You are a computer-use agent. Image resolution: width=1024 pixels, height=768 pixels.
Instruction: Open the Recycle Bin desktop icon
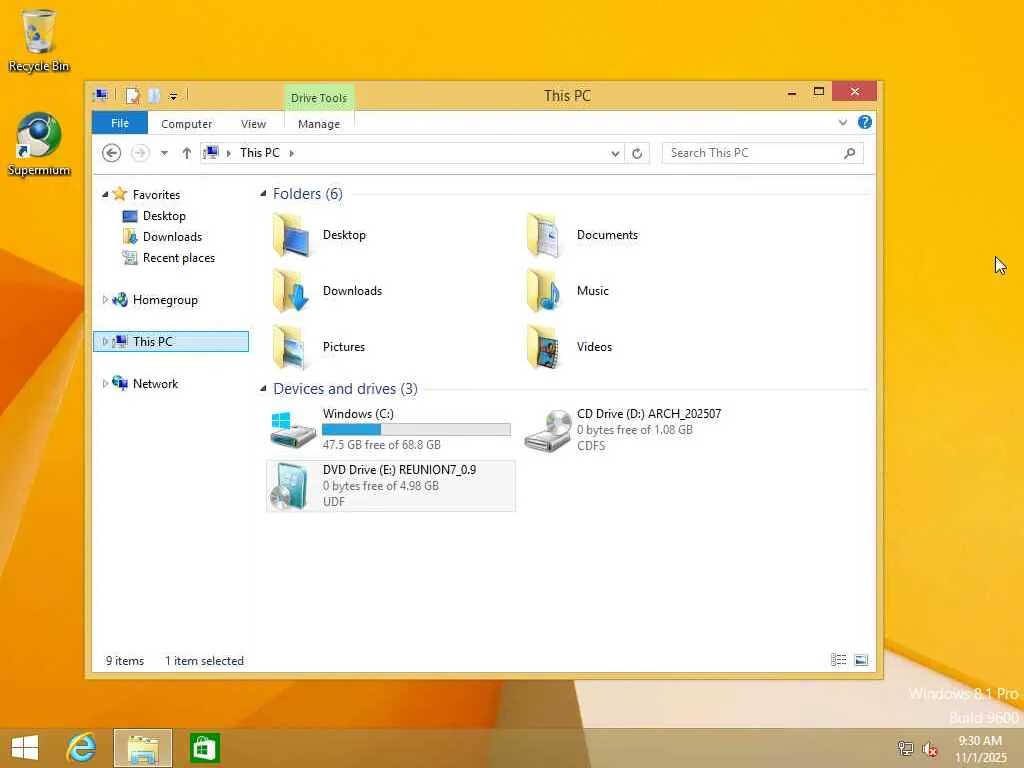pyautogui.click(x=39, y=40)
